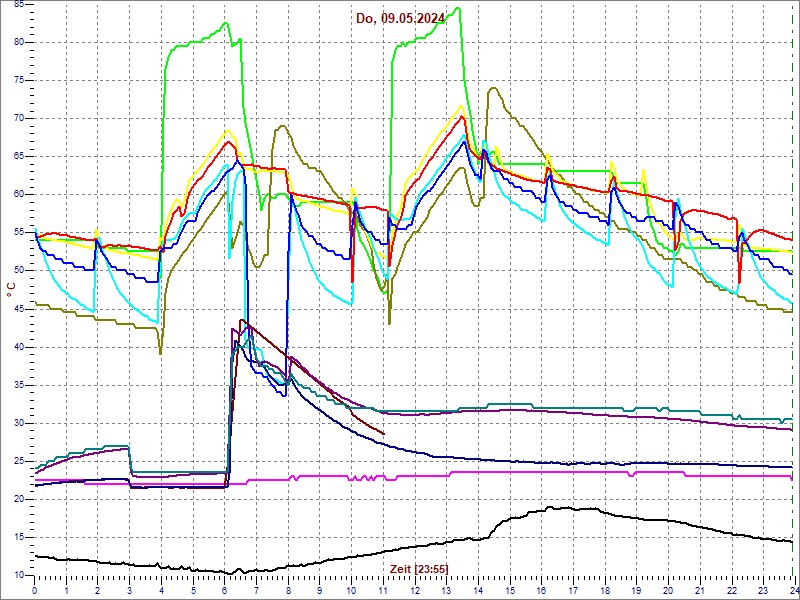The width and height of the screenshot is (800, 600).
Task: Click the 20 value on temperature axis
Action: click(x=18, y=499)
